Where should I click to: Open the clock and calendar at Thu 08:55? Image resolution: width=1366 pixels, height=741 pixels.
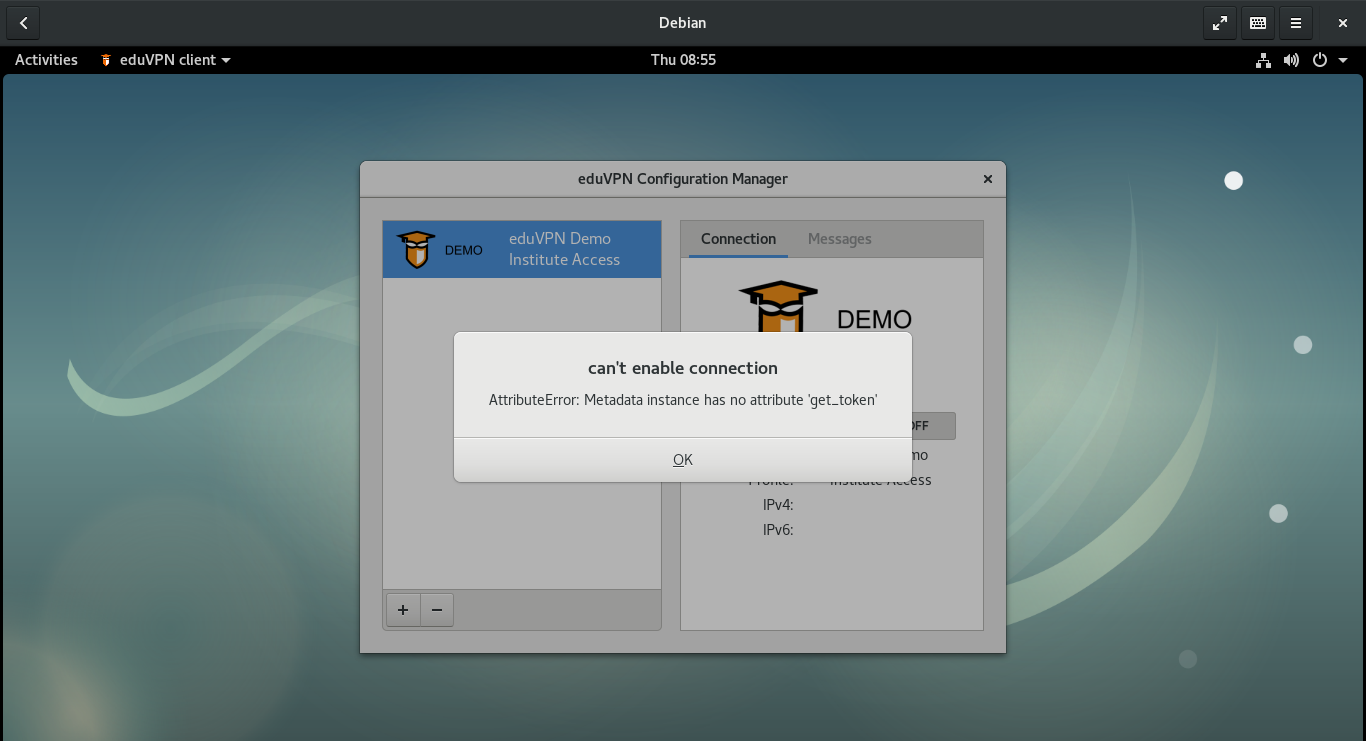click(683, 60)
